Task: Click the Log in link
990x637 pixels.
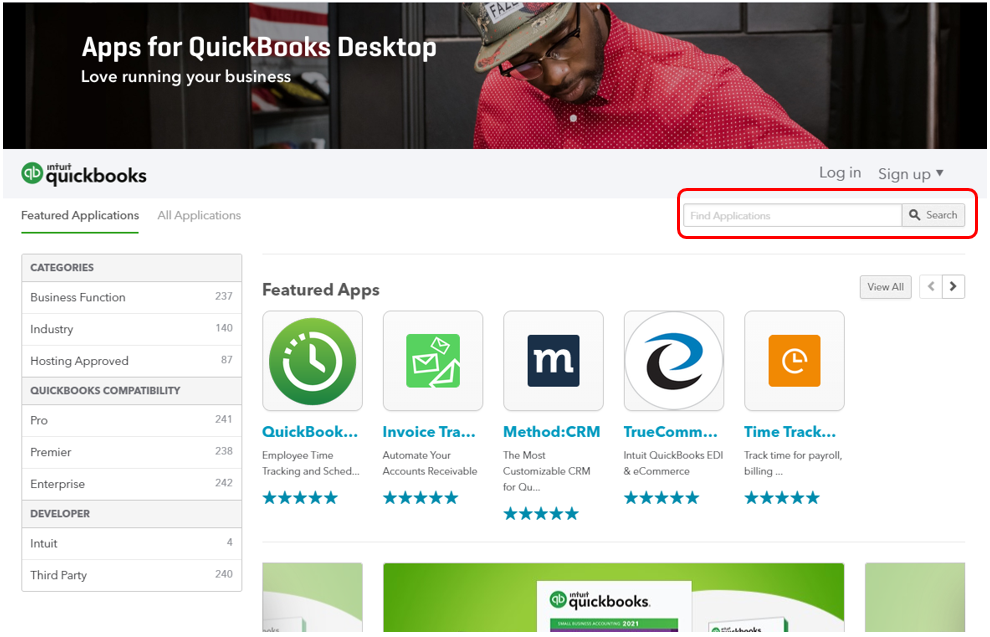Action: tap(840, 173)
